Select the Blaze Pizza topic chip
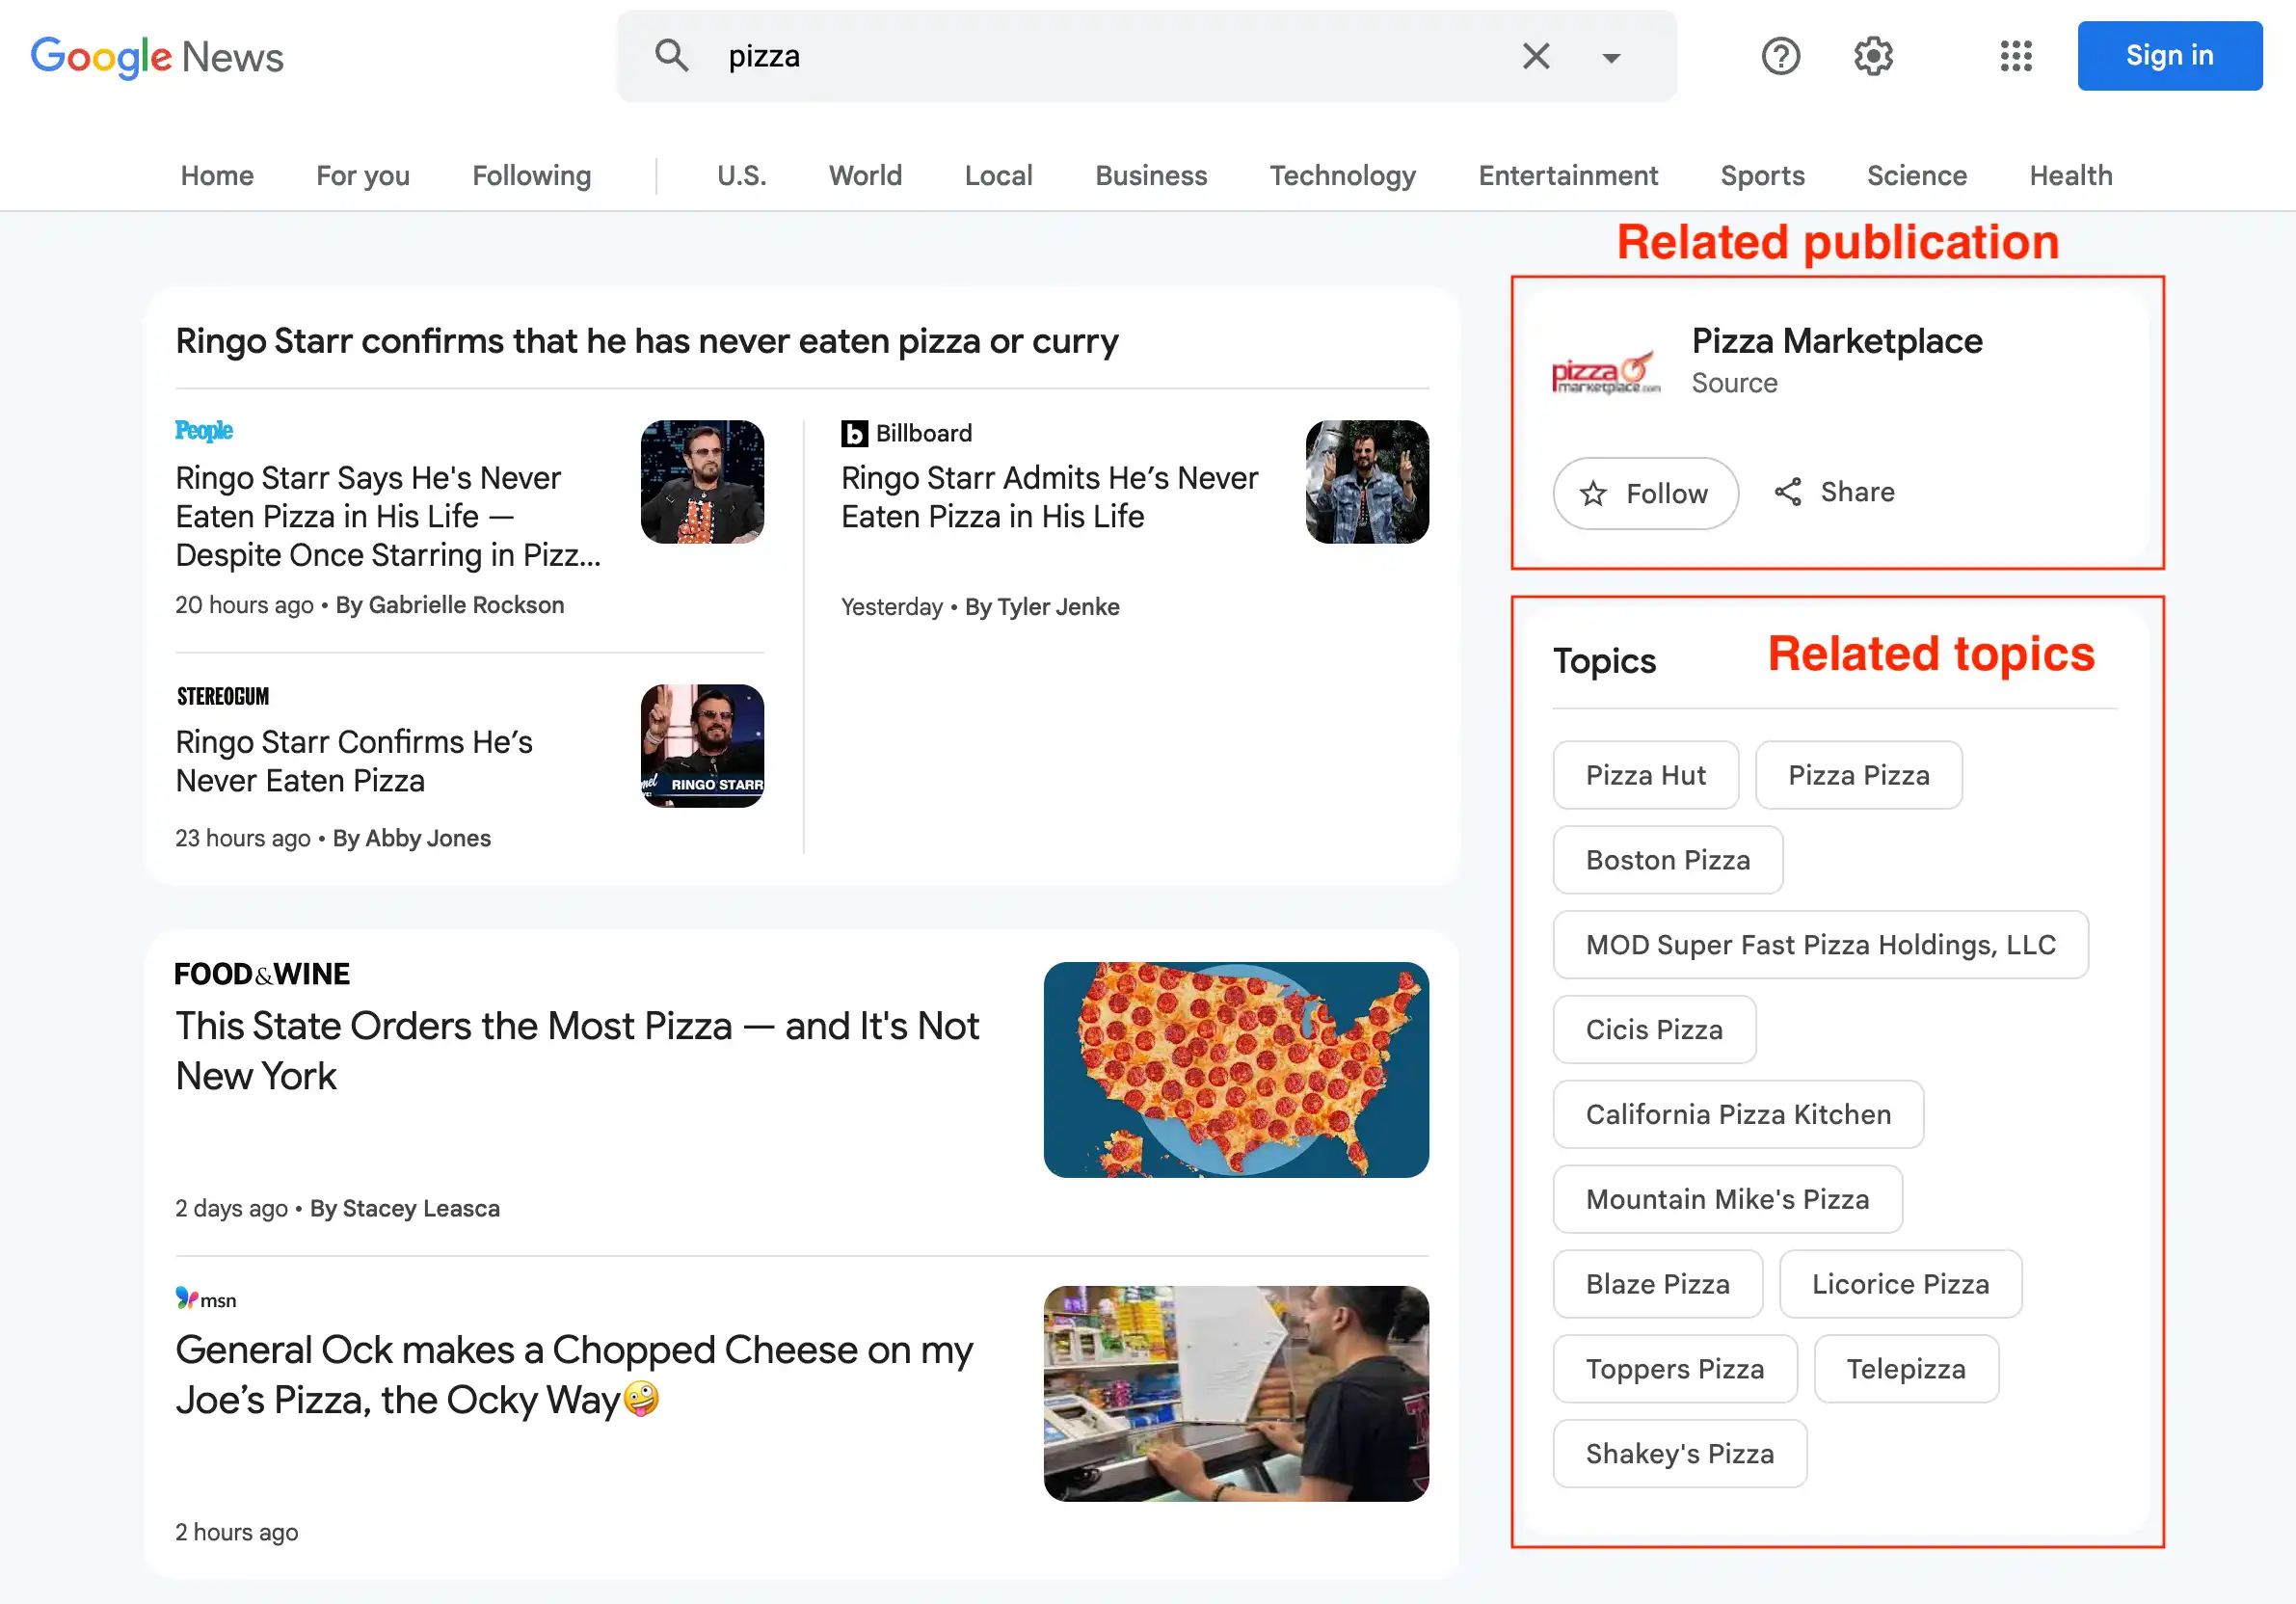 click(1657, 1284)
